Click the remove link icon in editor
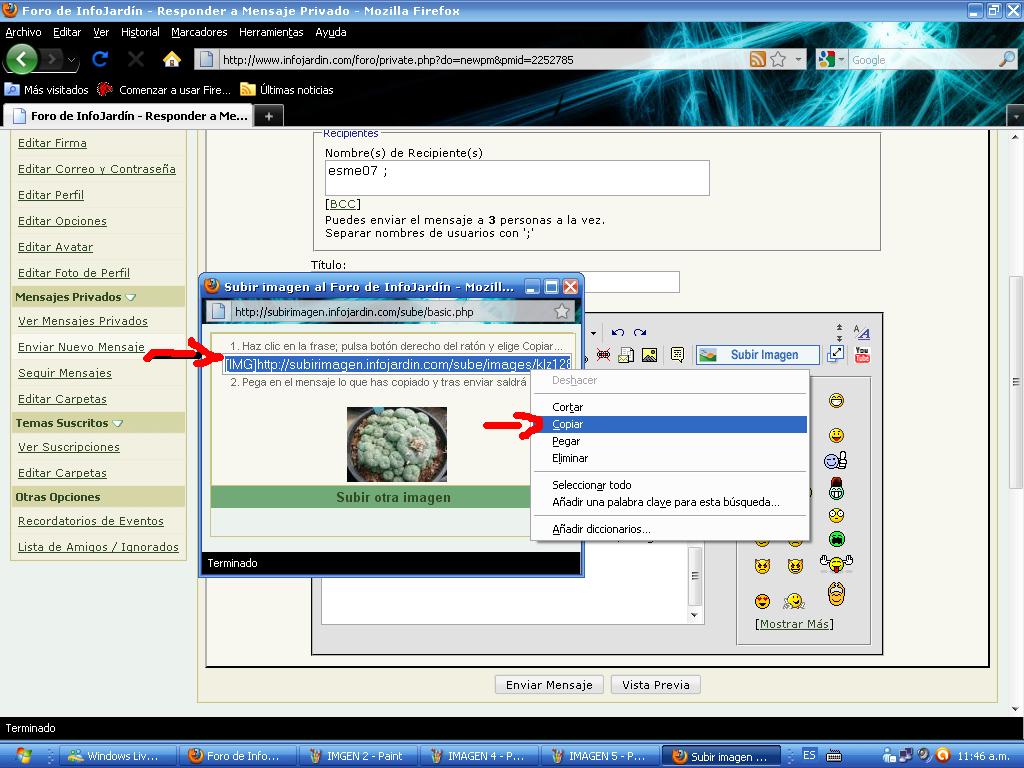The height and width of the screenshot is (768, 1024). pos(603,355)
